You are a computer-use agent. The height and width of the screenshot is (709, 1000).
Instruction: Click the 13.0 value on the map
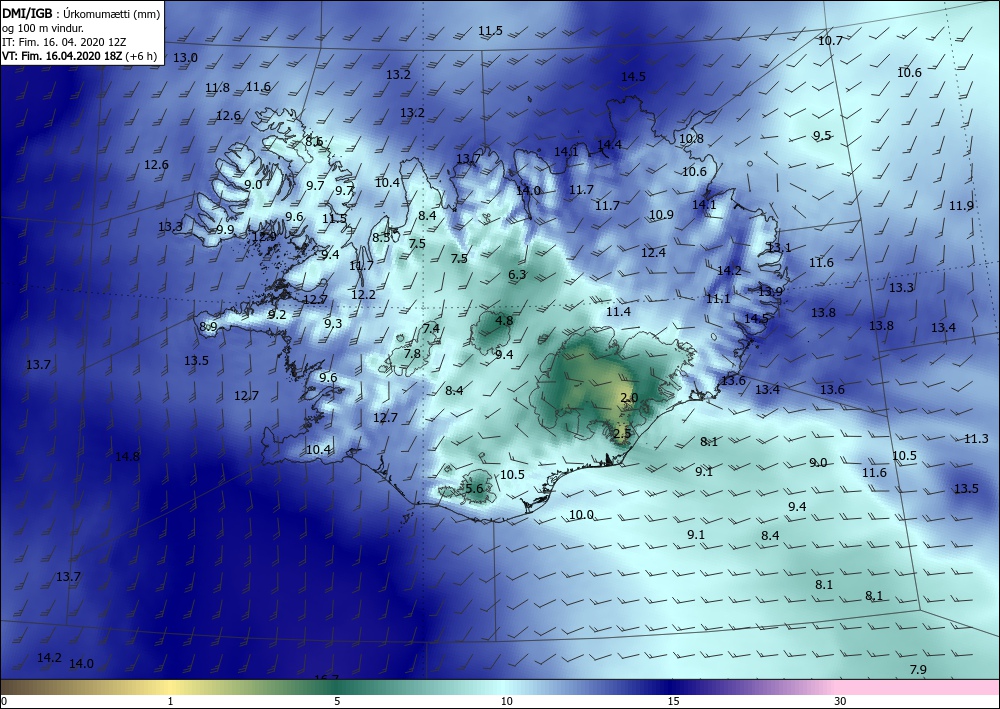tap(186, 57)
